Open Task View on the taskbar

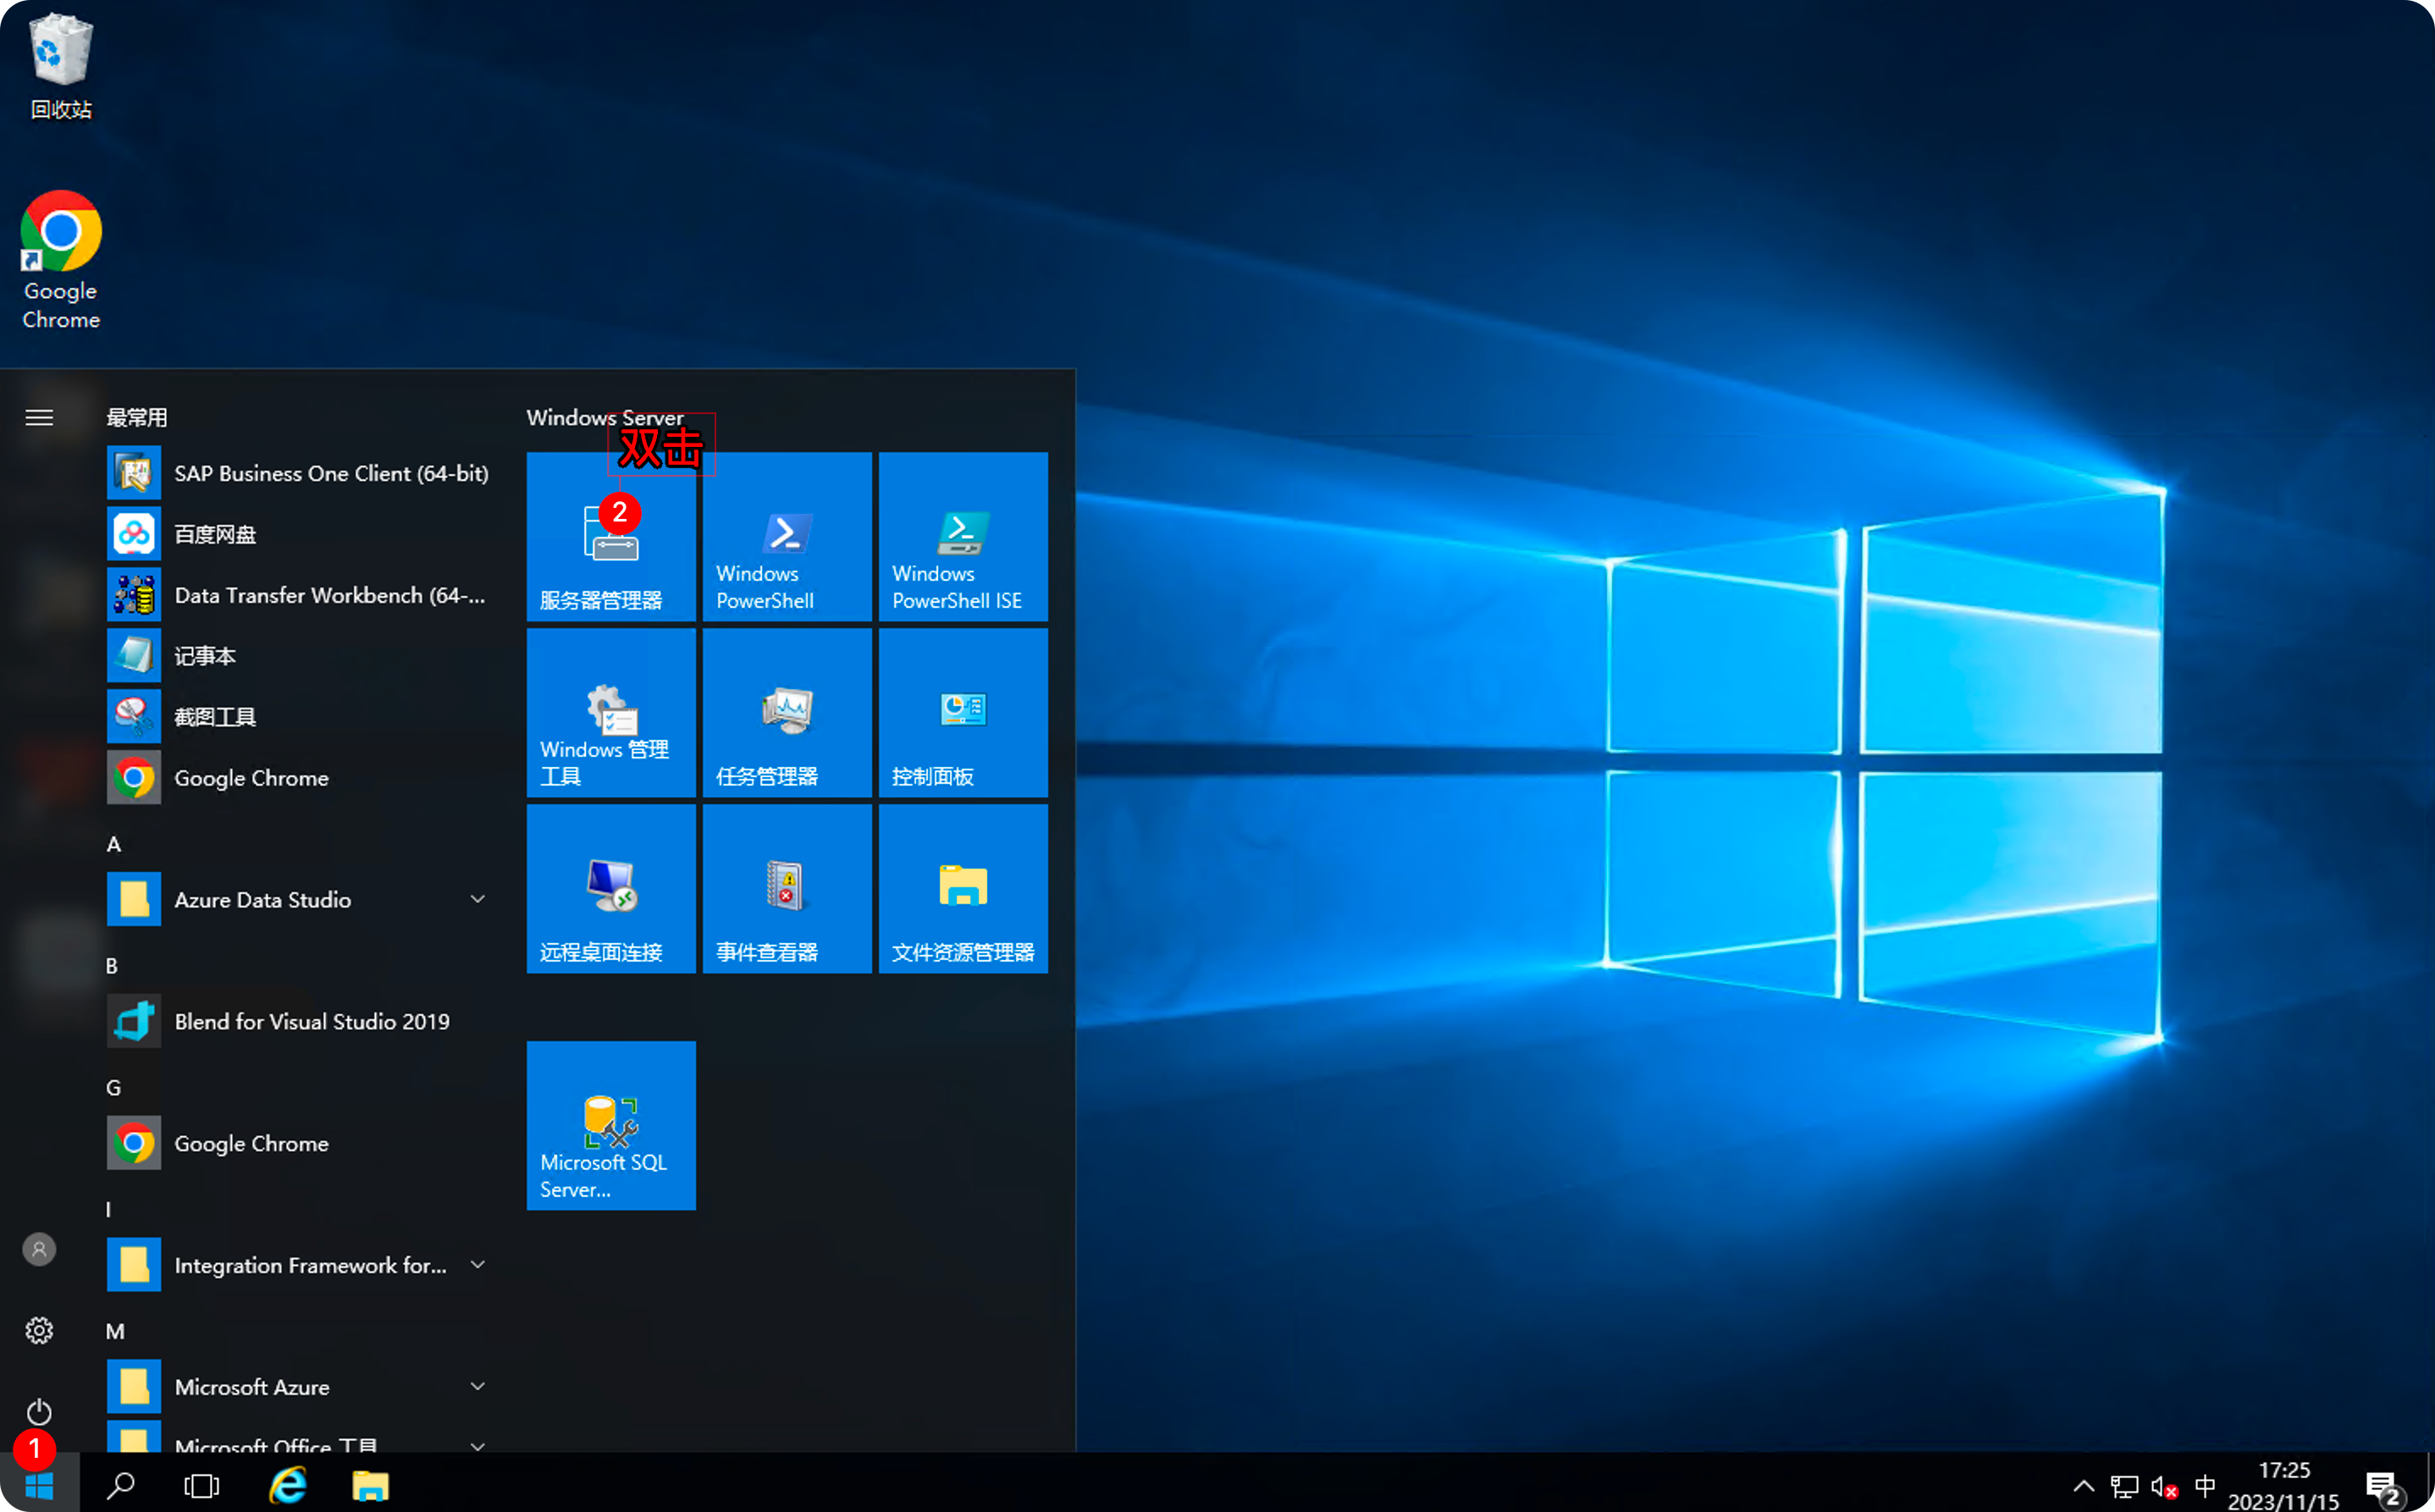[x=202, y=1485]
